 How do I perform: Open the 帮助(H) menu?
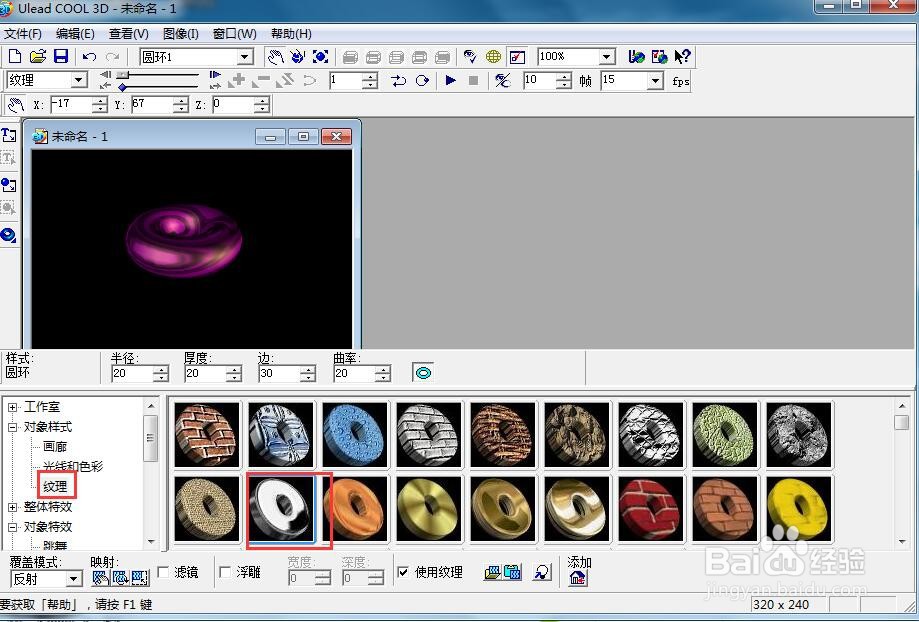[291, 33]
